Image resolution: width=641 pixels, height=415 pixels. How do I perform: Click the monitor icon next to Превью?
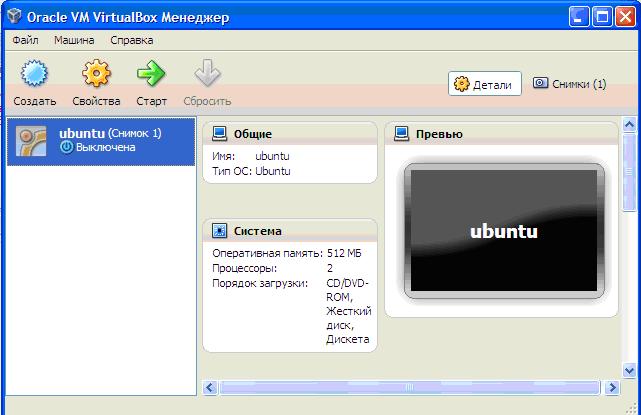(401, 134)
